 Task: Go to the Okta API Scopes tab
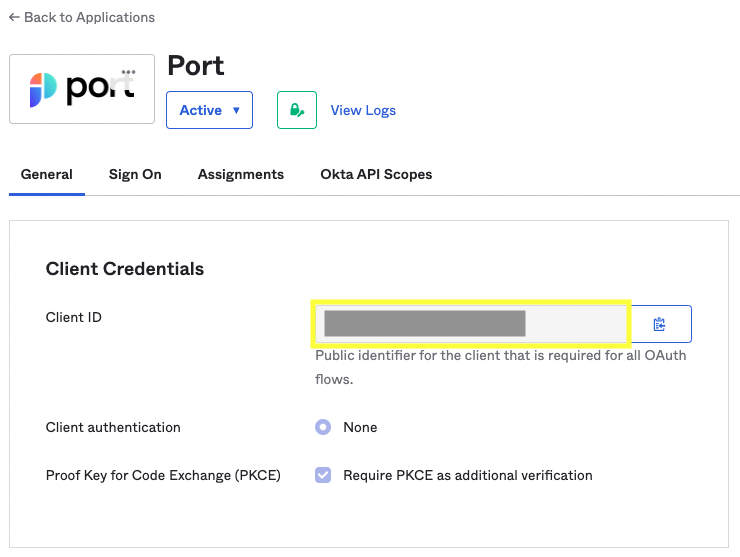point(376,174)
